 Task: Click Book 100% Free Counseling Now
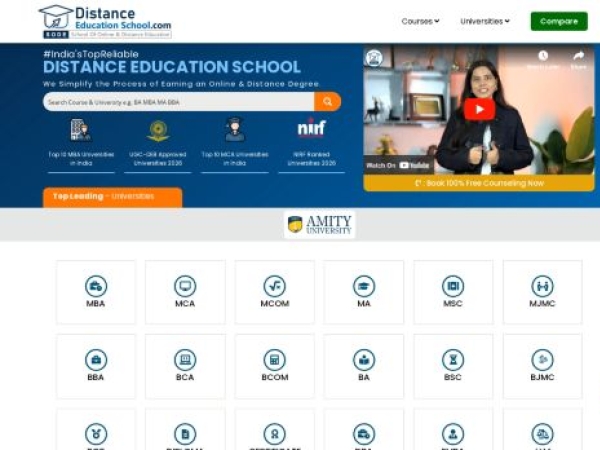coord(479,183)
